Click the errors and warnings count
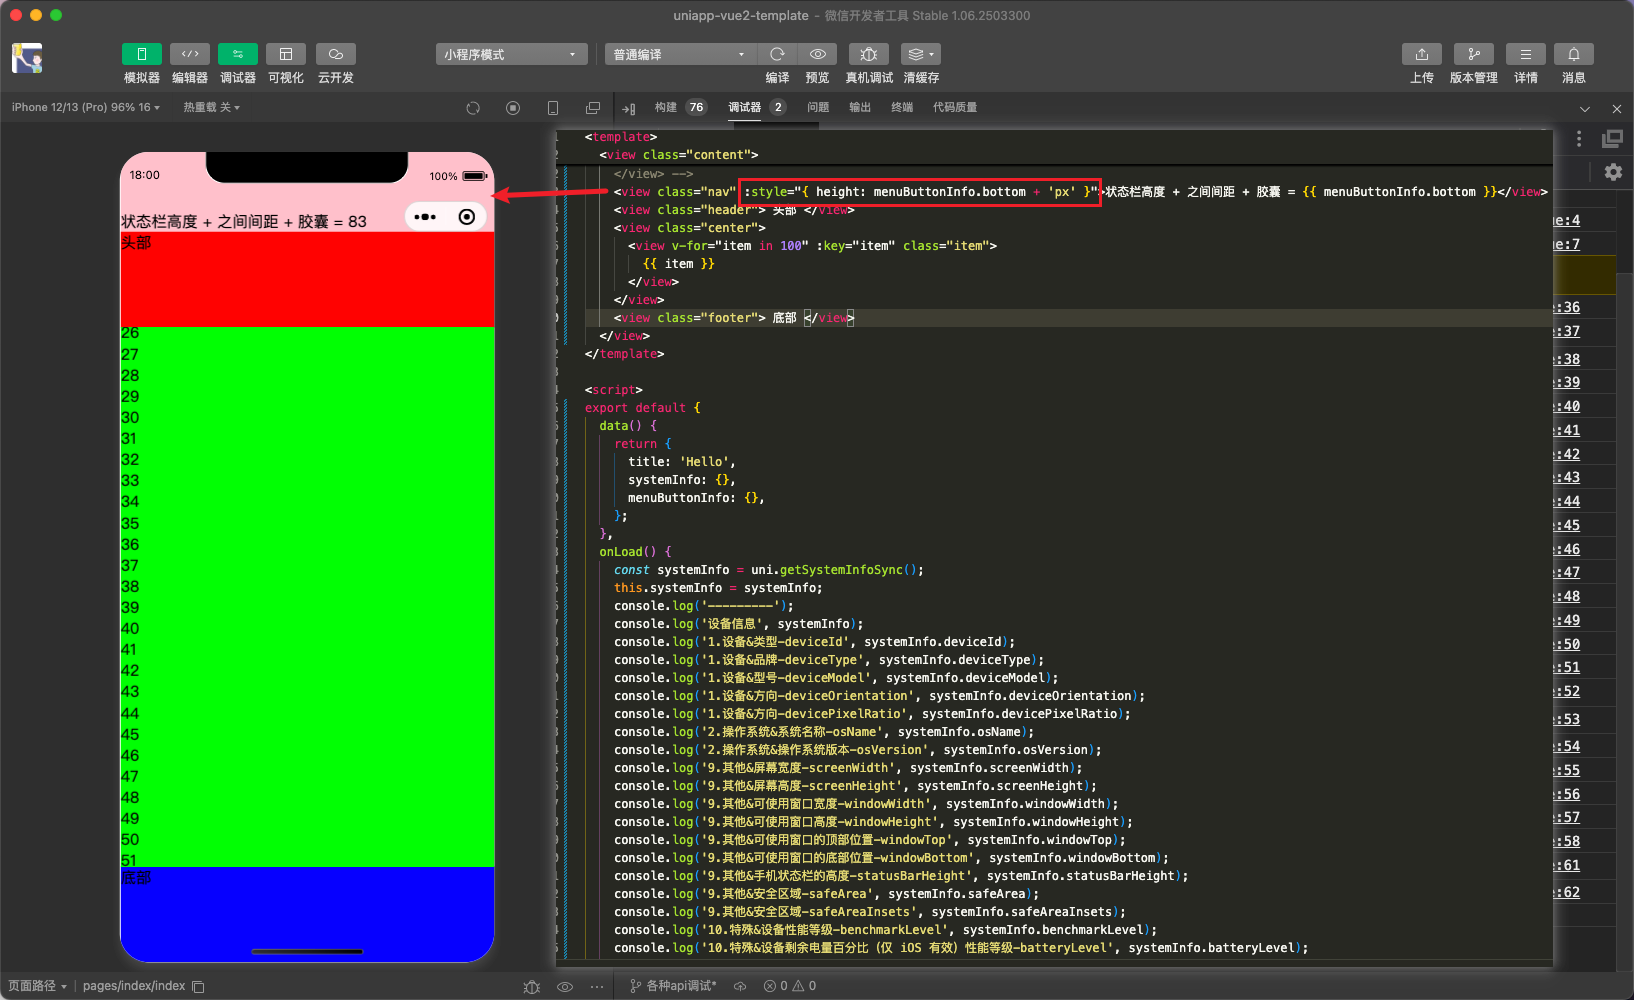Image resolution: width=1634 pixels, height=1000 pixels. coord(790,986)
